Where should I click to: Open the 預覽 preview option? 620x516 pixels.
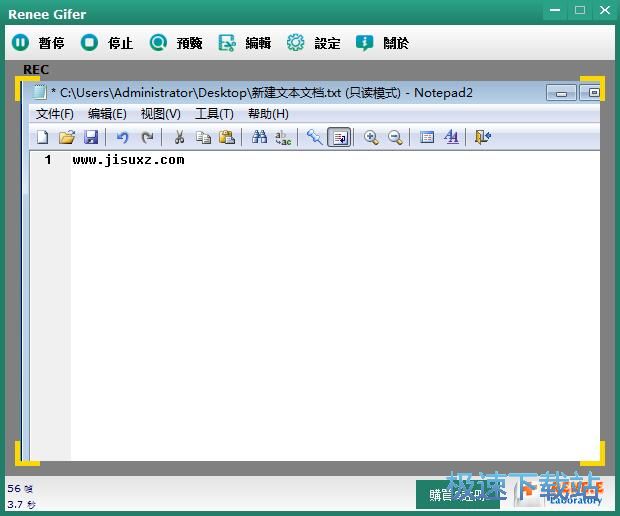pos(176,43)
